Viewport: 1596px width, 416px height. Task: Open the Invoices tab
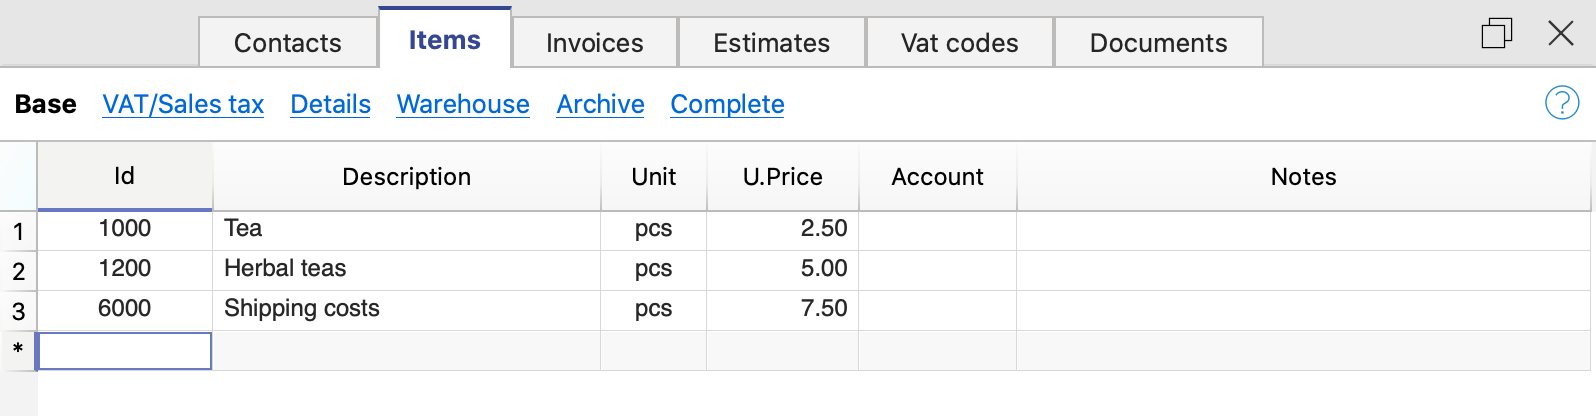(x=594, y=43)
